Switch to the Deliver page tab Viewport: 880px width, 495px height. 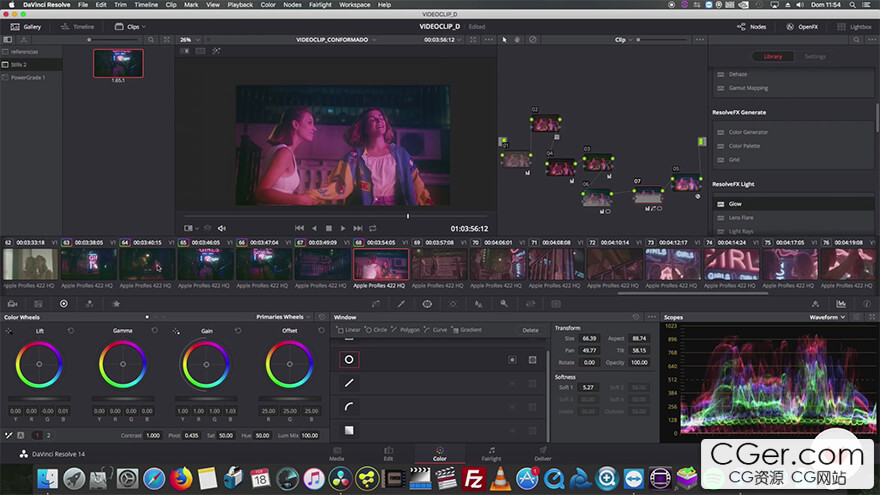point(543,454)
